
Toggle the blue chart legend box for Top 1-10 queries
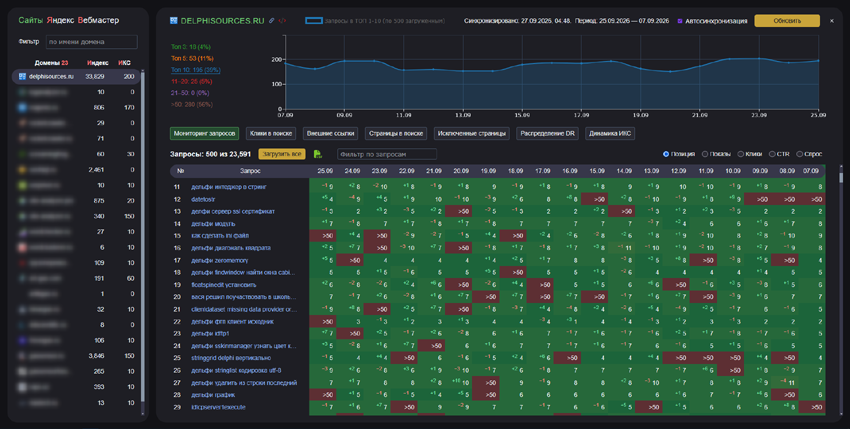[x=314, y=21]
